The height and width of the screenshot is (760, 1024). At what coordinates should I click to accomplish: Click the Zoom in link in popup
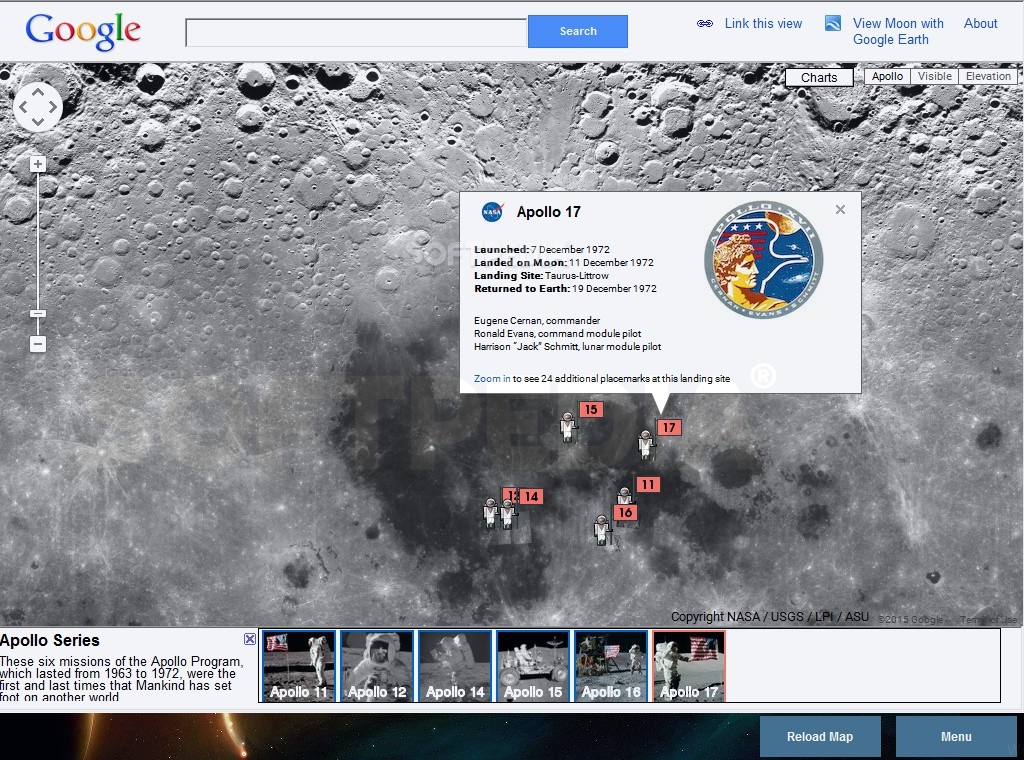(x=492, y=379)
